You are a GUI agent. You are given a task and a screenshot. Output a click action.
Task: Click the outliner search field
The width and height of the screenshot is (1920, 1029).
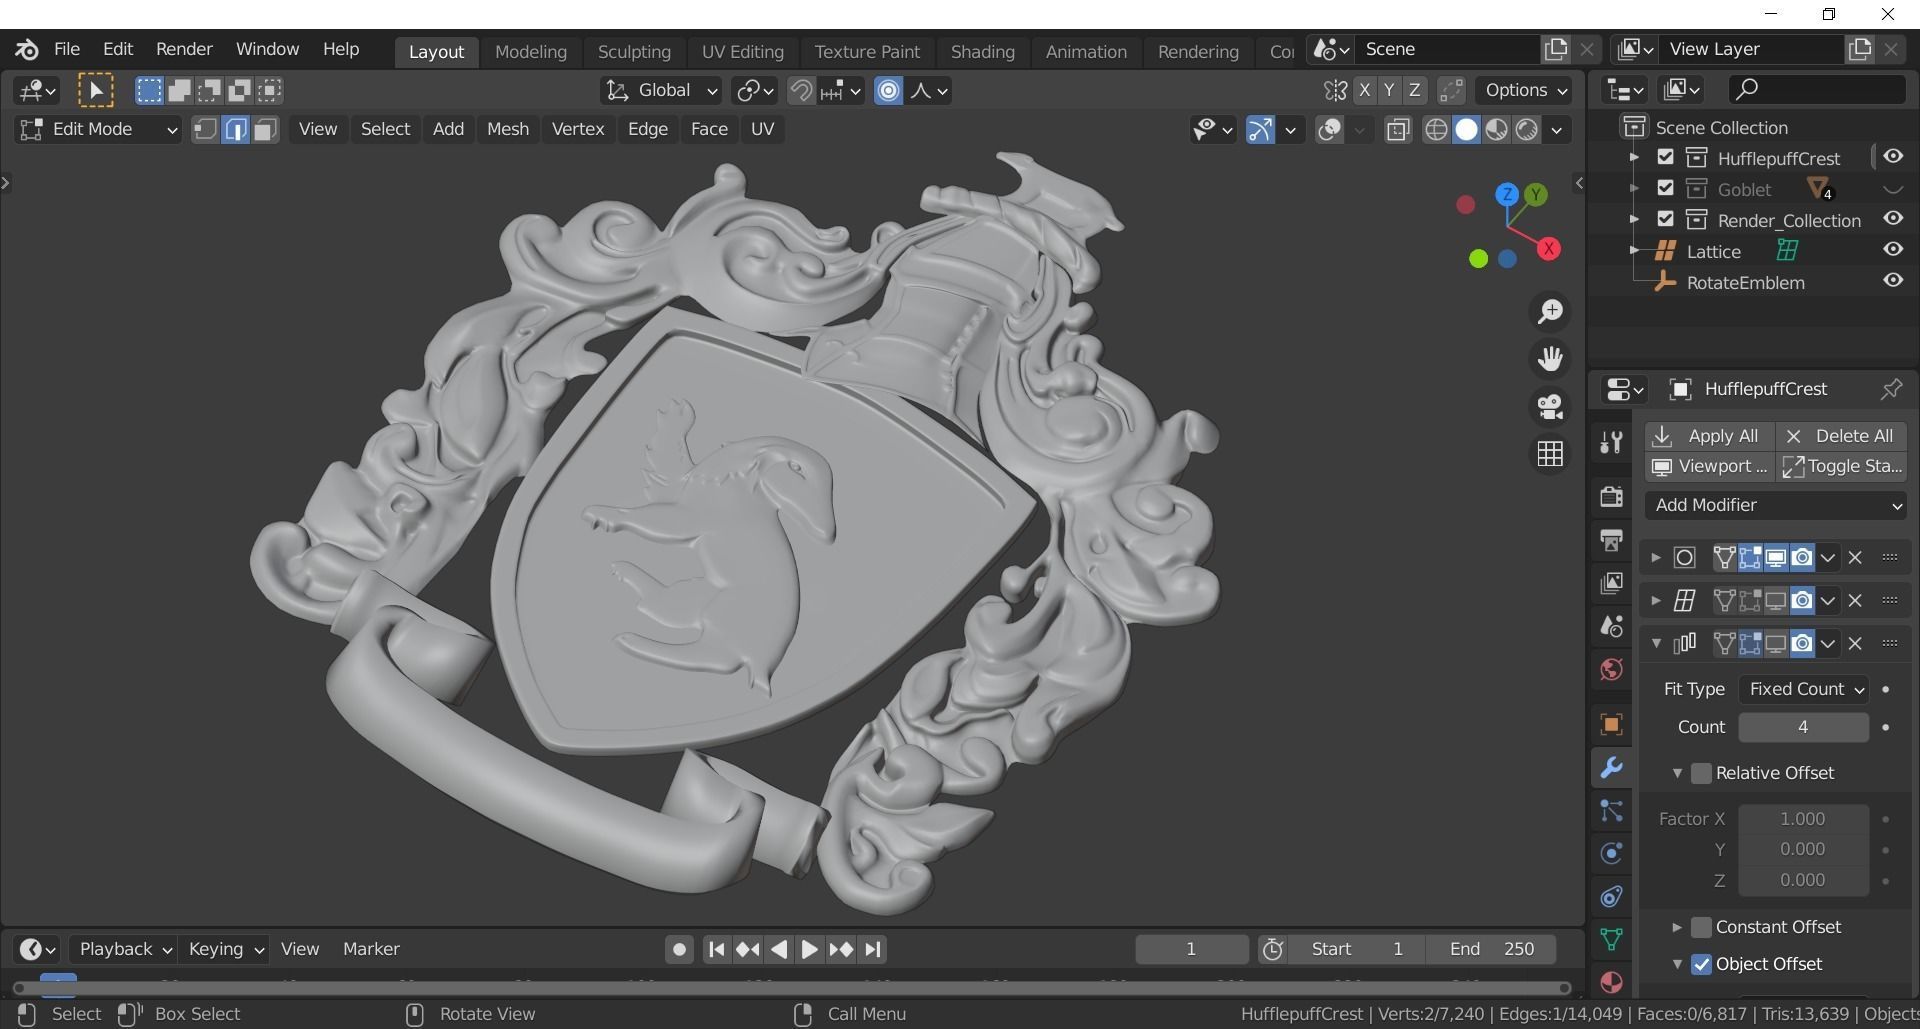1816,90
